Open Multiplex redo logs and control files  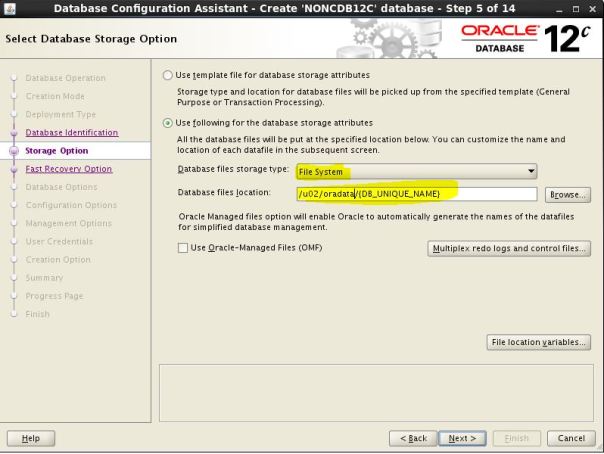coord(509,248)
